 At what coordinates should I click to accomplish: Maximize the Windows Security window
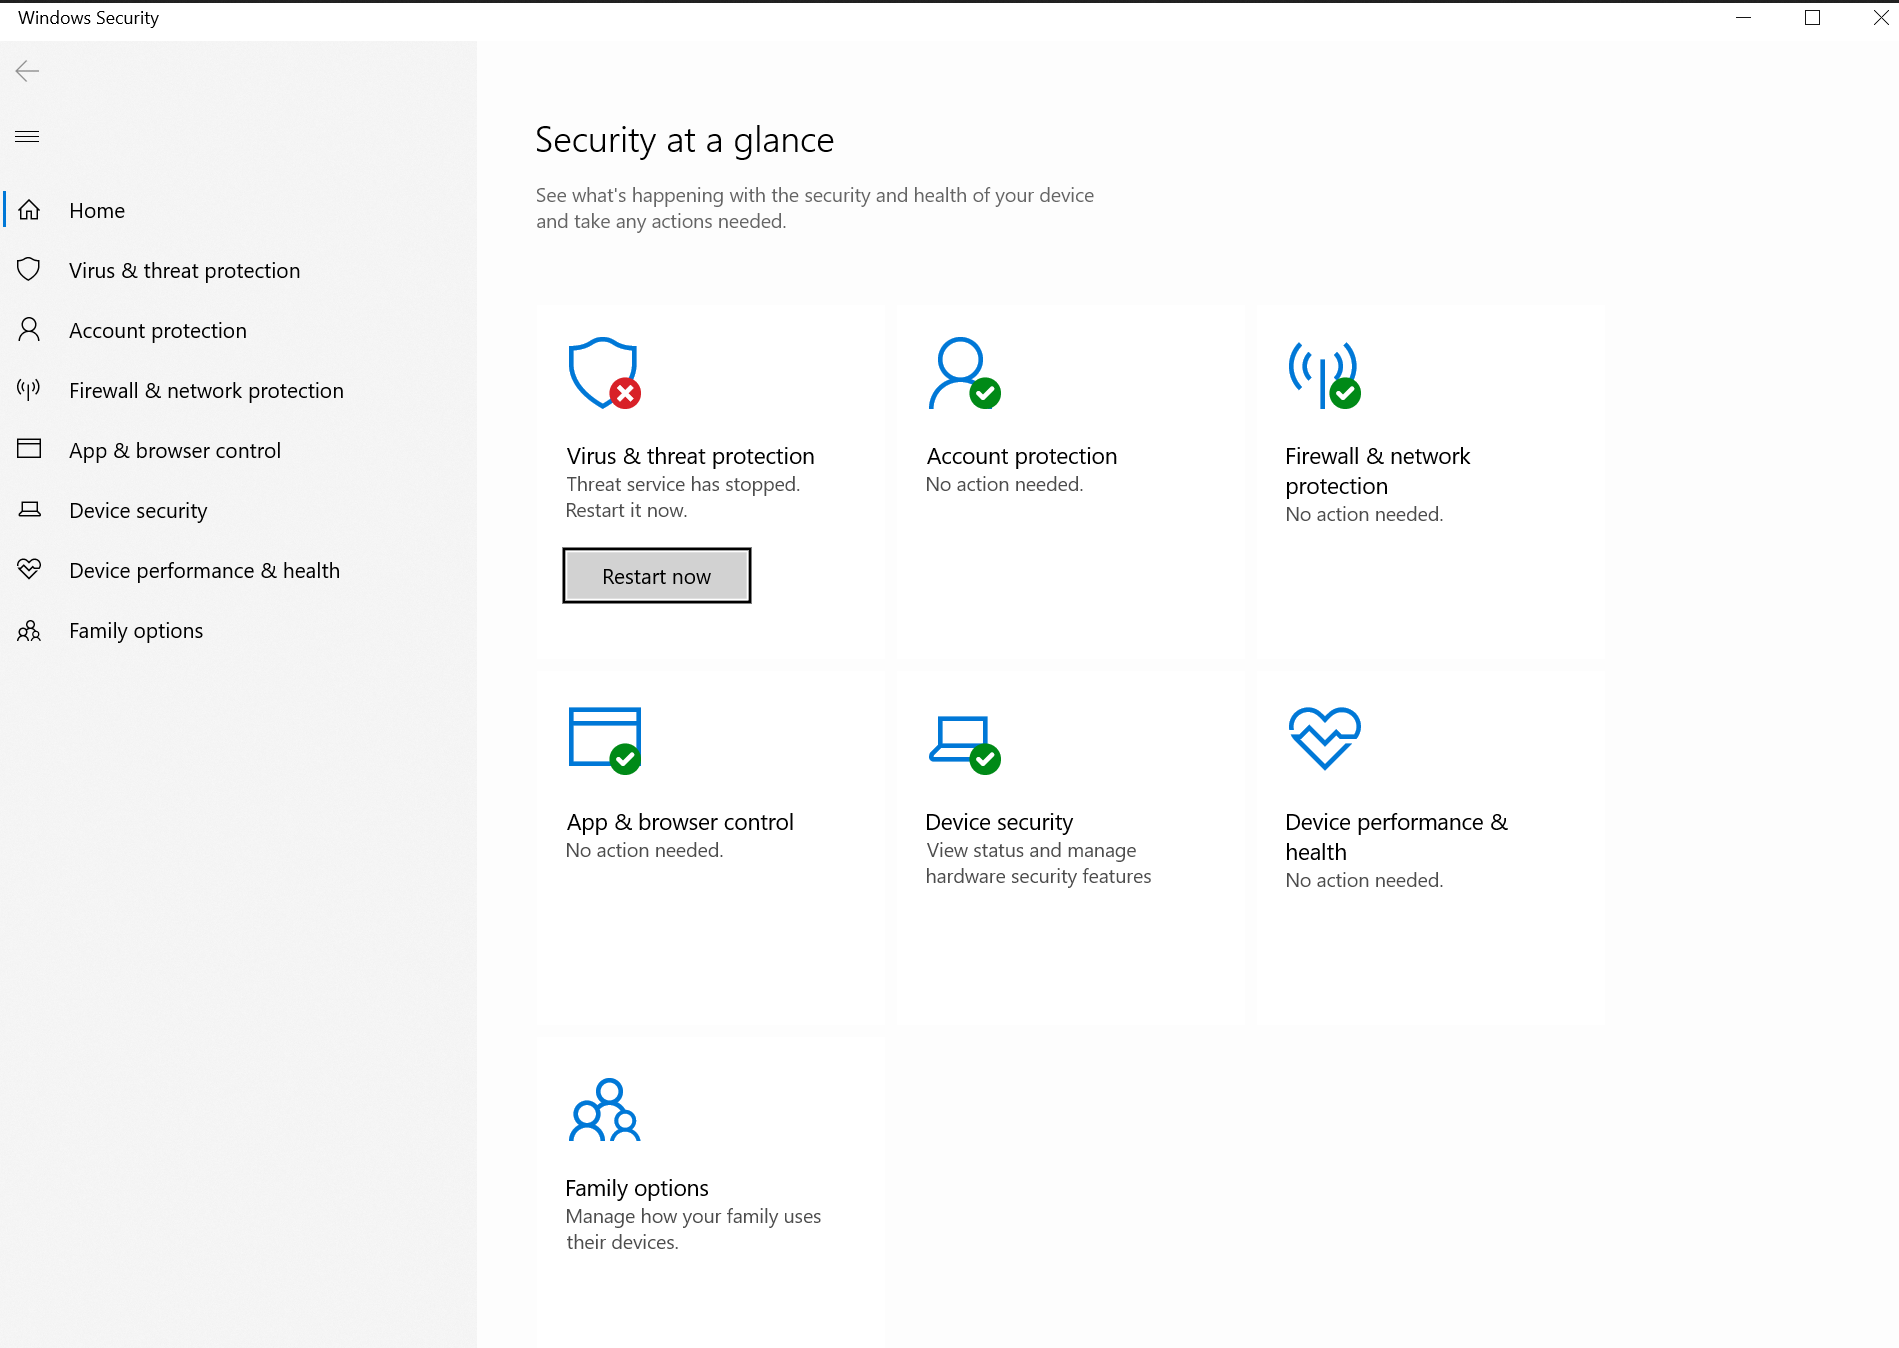click(x=1812, y=18)
